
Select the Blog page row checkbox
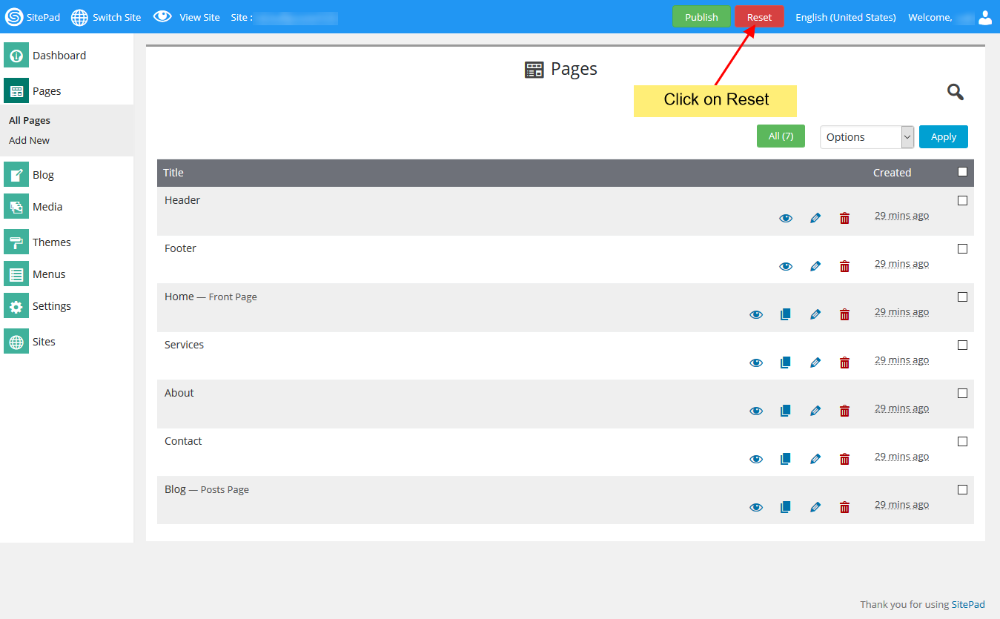pyautogui.click(x=962, y=490)
